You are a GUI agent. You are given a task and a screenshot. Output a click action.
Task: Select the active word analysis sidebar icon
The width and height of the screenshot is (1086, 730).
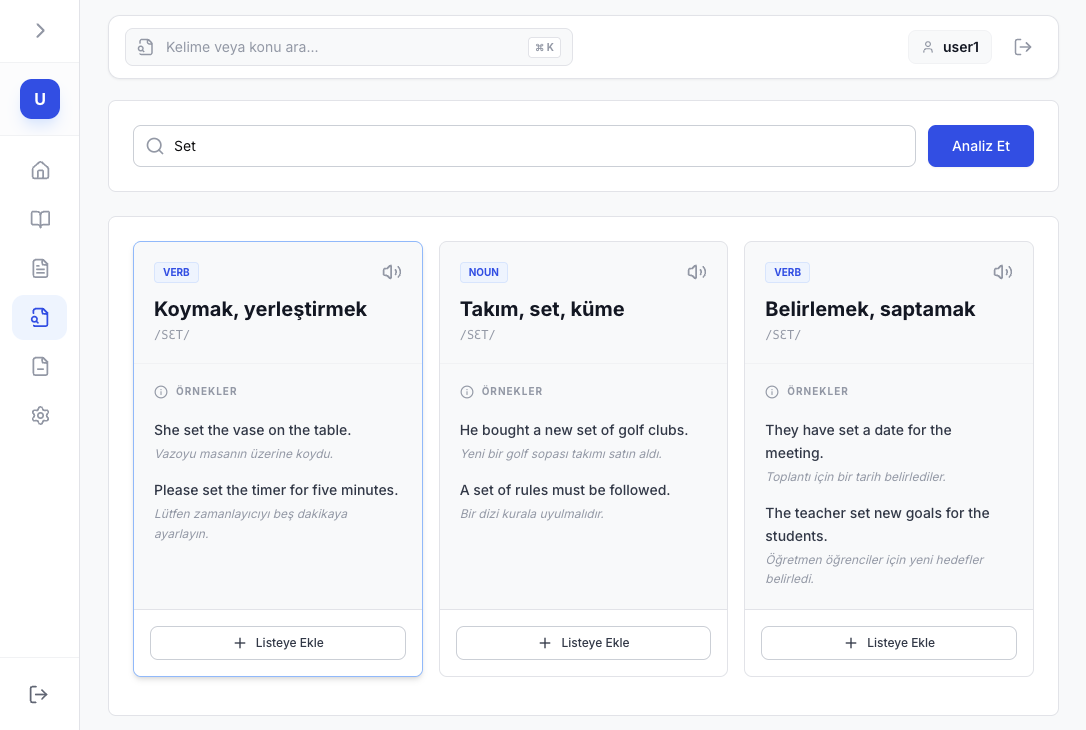[40, 318]
